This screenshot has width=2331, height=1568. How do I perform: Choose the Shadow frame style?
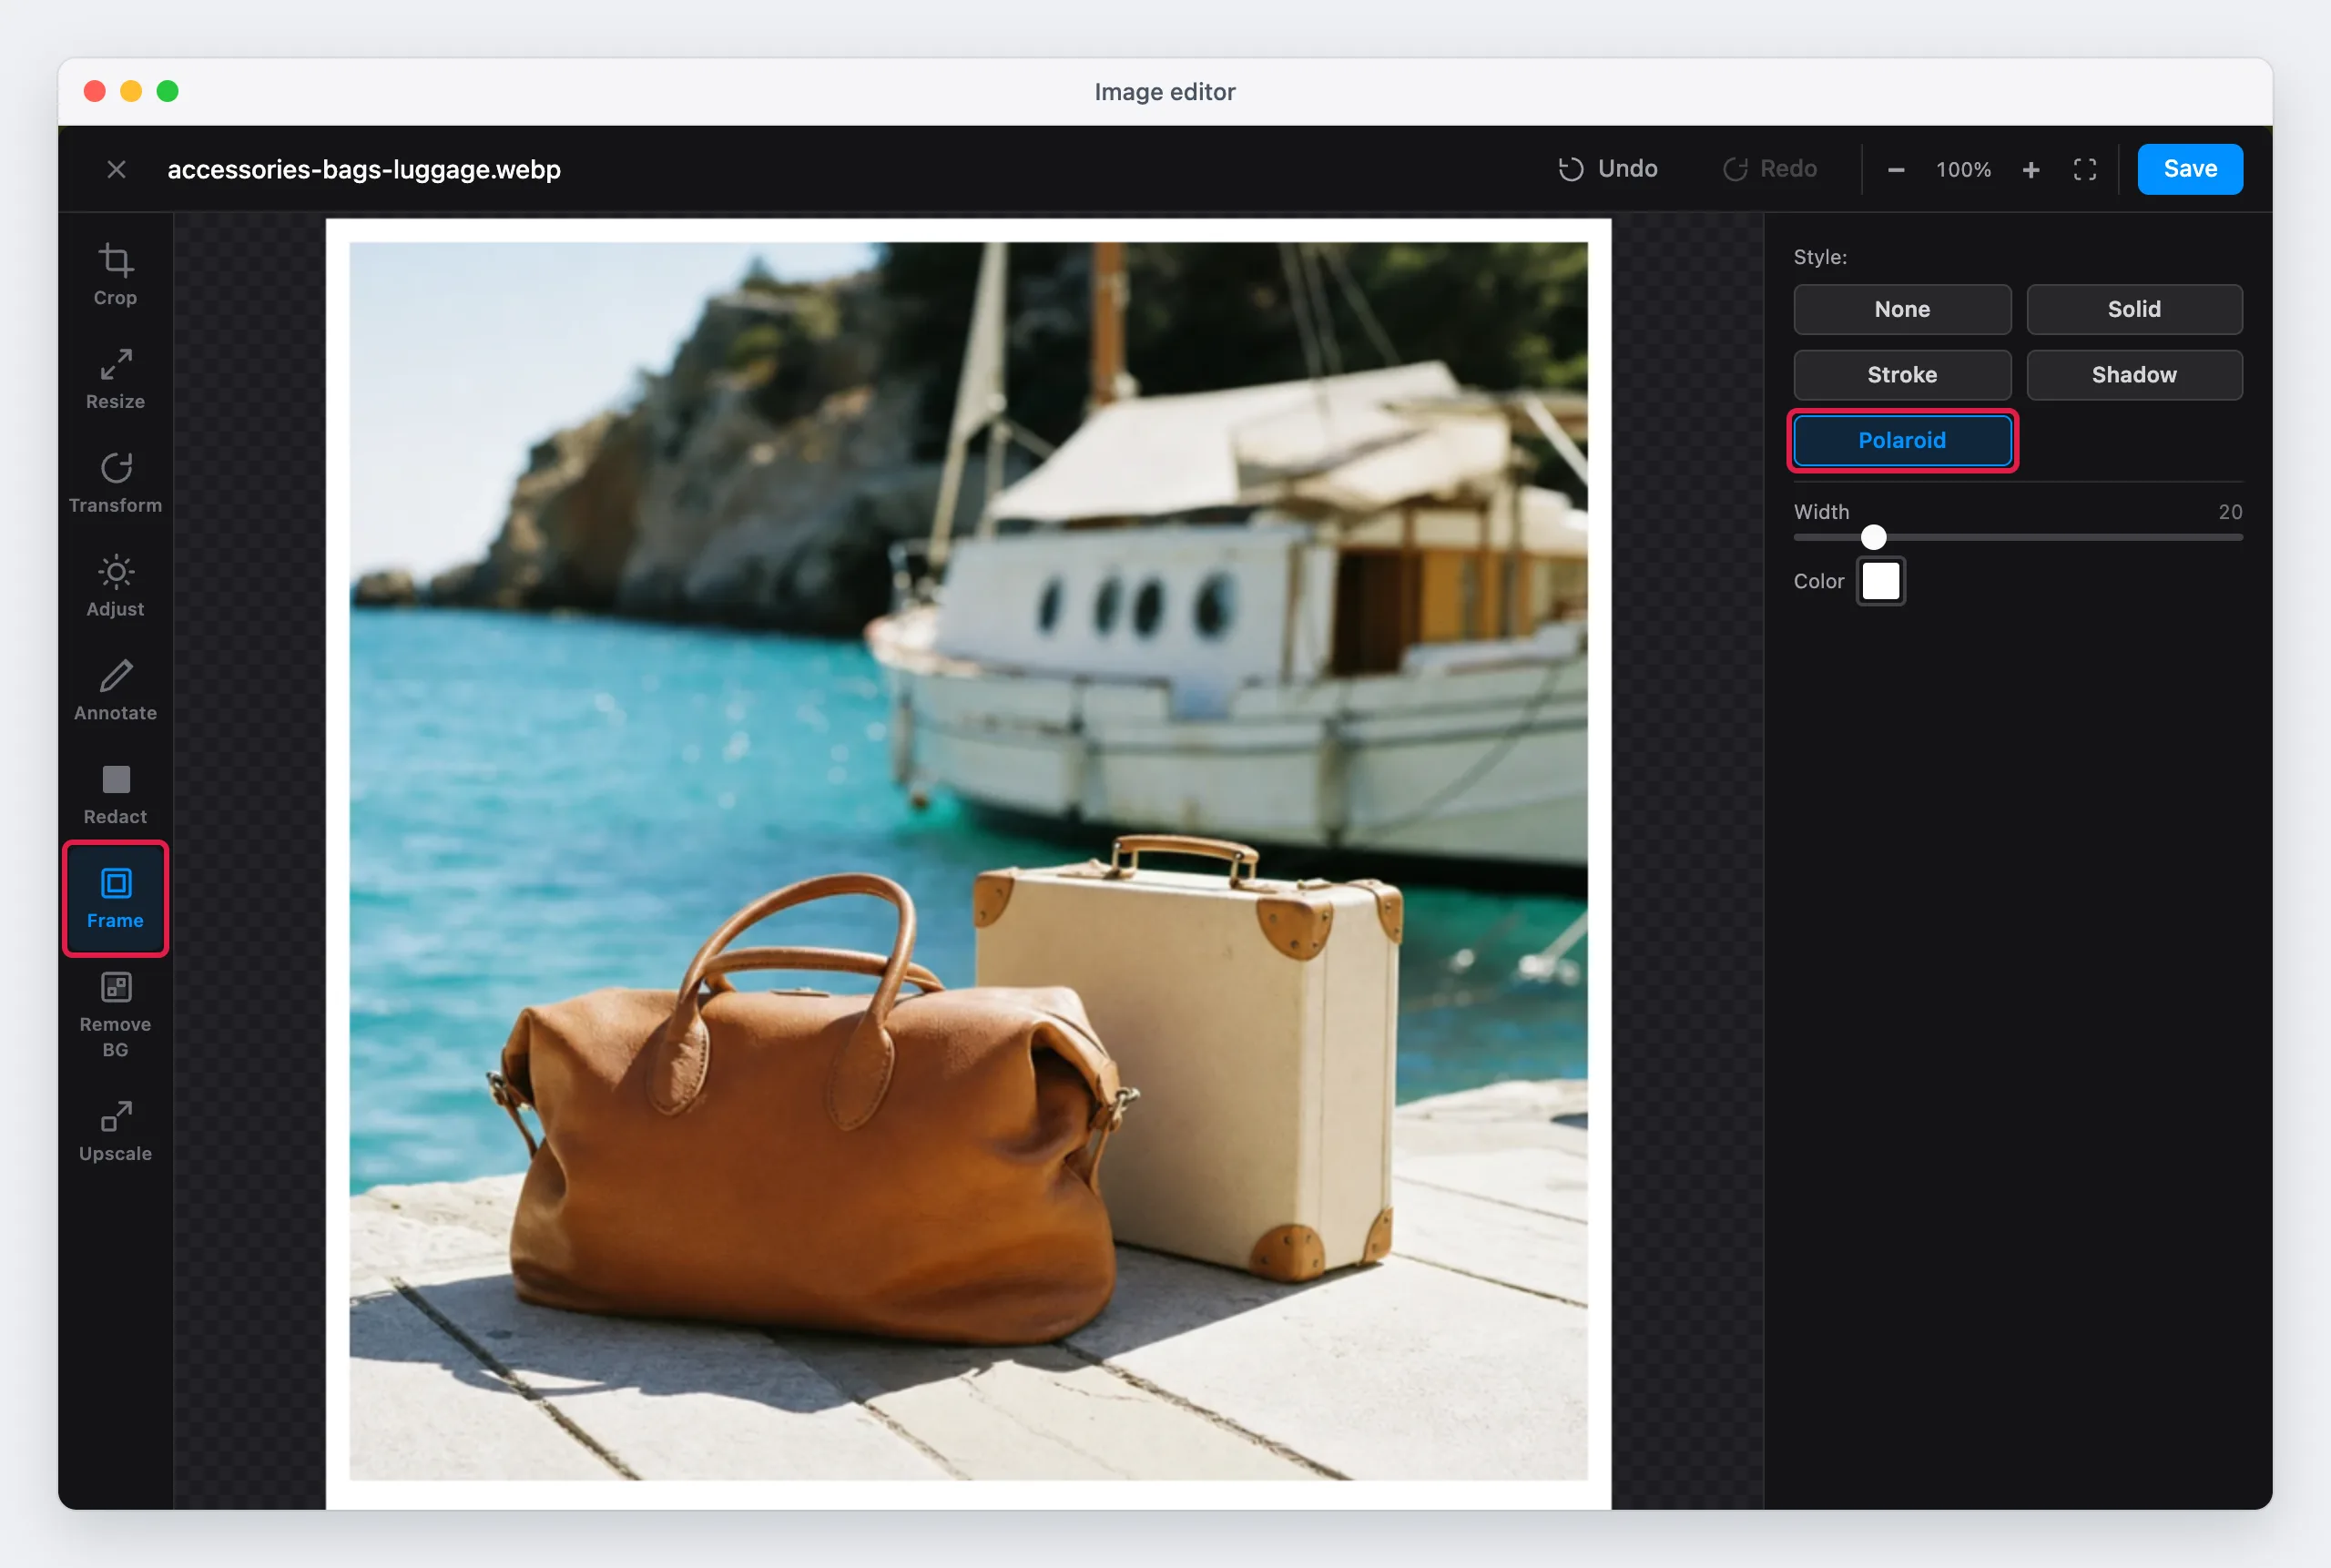pyautogui.click(x=2133, y=375)
